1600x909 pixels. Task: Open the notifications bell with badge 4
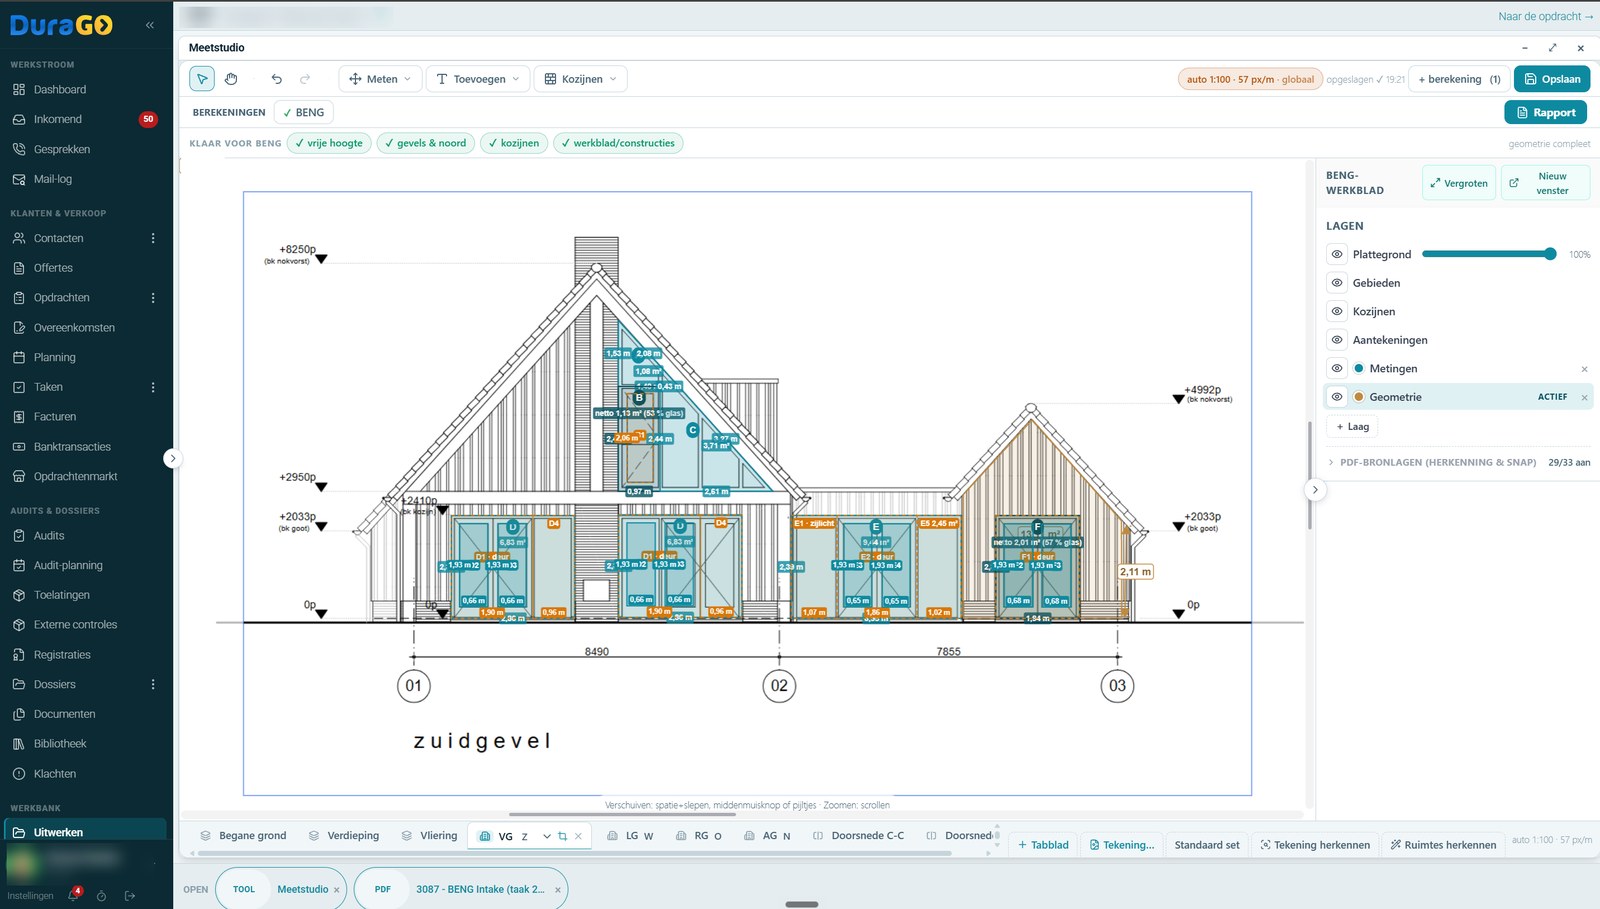[73, 895]
